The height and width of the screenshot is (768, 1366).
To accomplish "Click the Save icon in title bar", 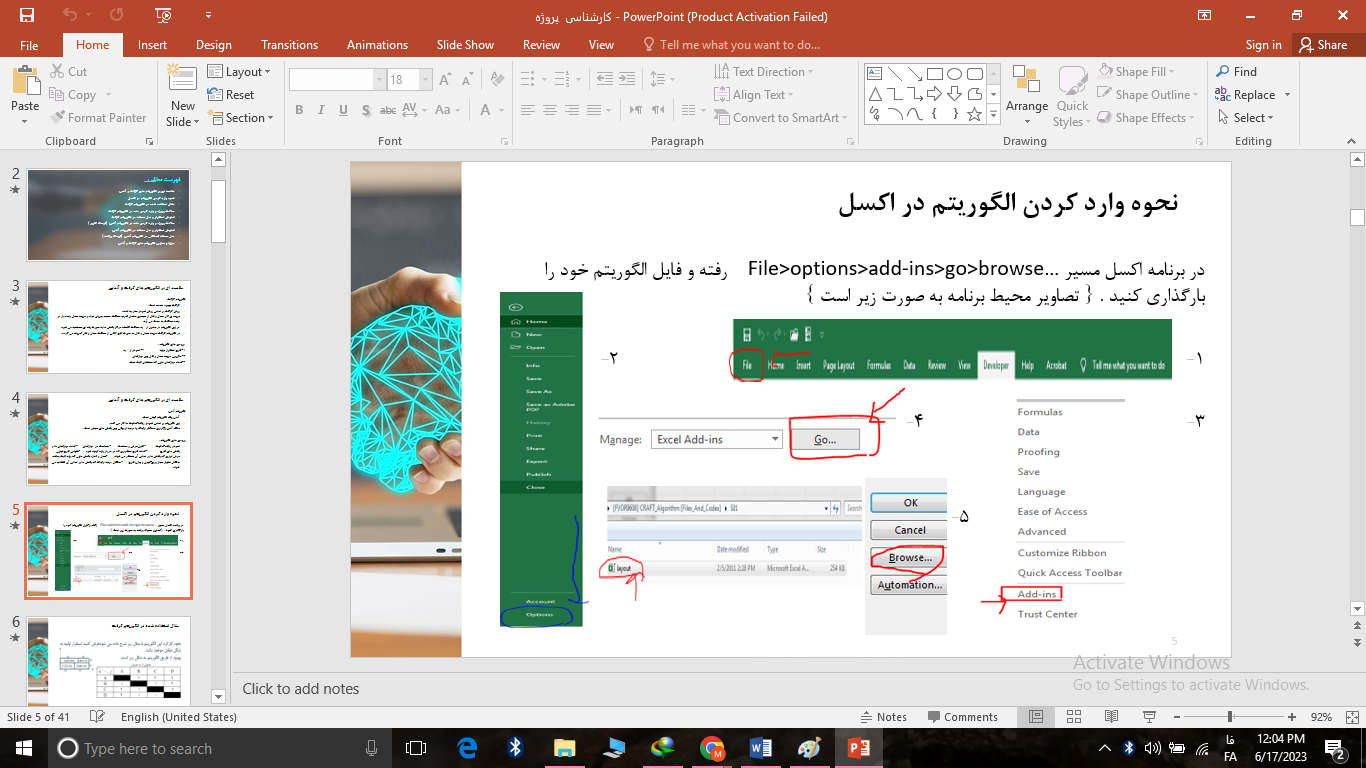I will tap(26, 15).
